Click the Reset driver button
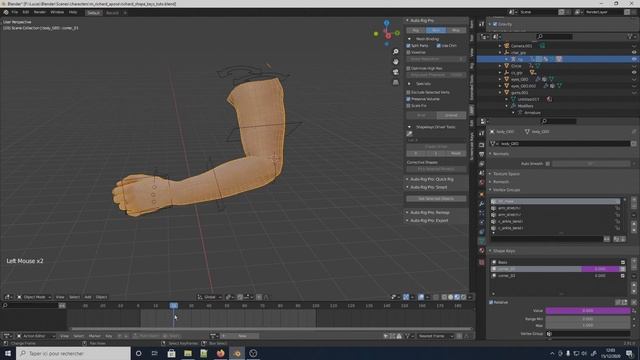Screen dimensions: 640x360 point(456,153)
